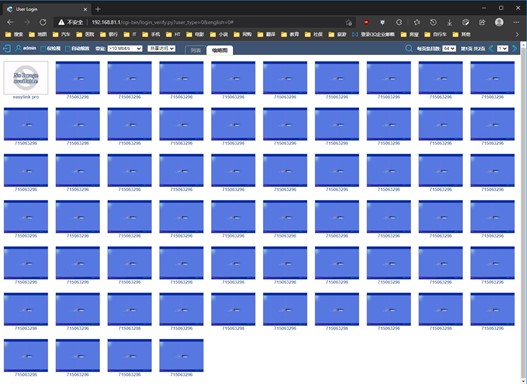Expand the >10 Mbit/s bandwidth dropdown
This screenshot has height=384, width=527.
125,48
